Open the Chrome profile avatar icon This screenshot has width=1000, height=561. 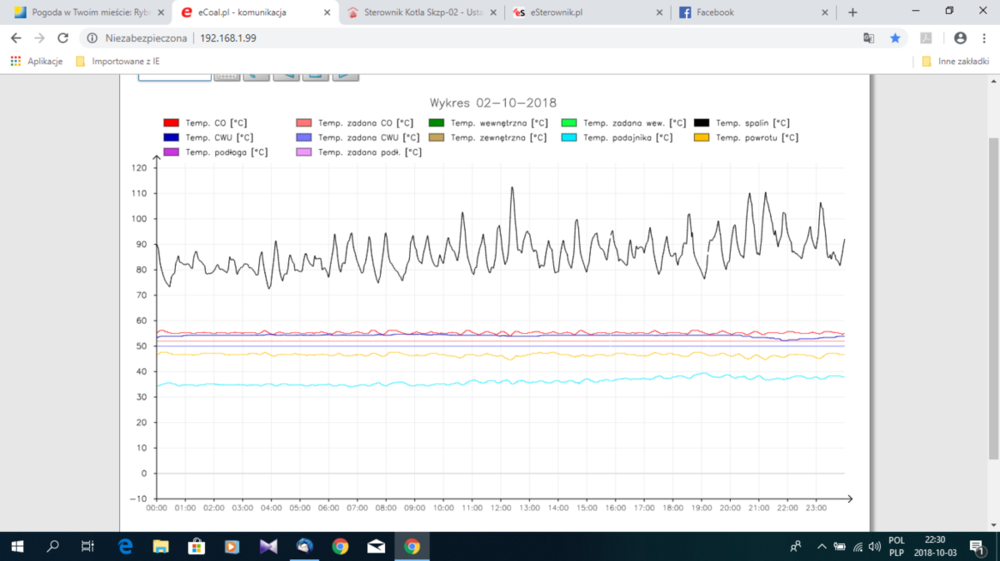click(x=960, y=38)
